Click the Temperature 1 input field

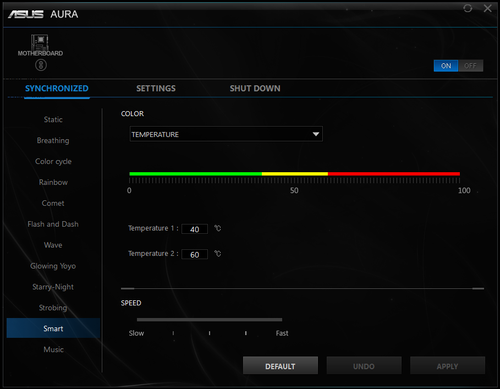(x=195, y=229)
